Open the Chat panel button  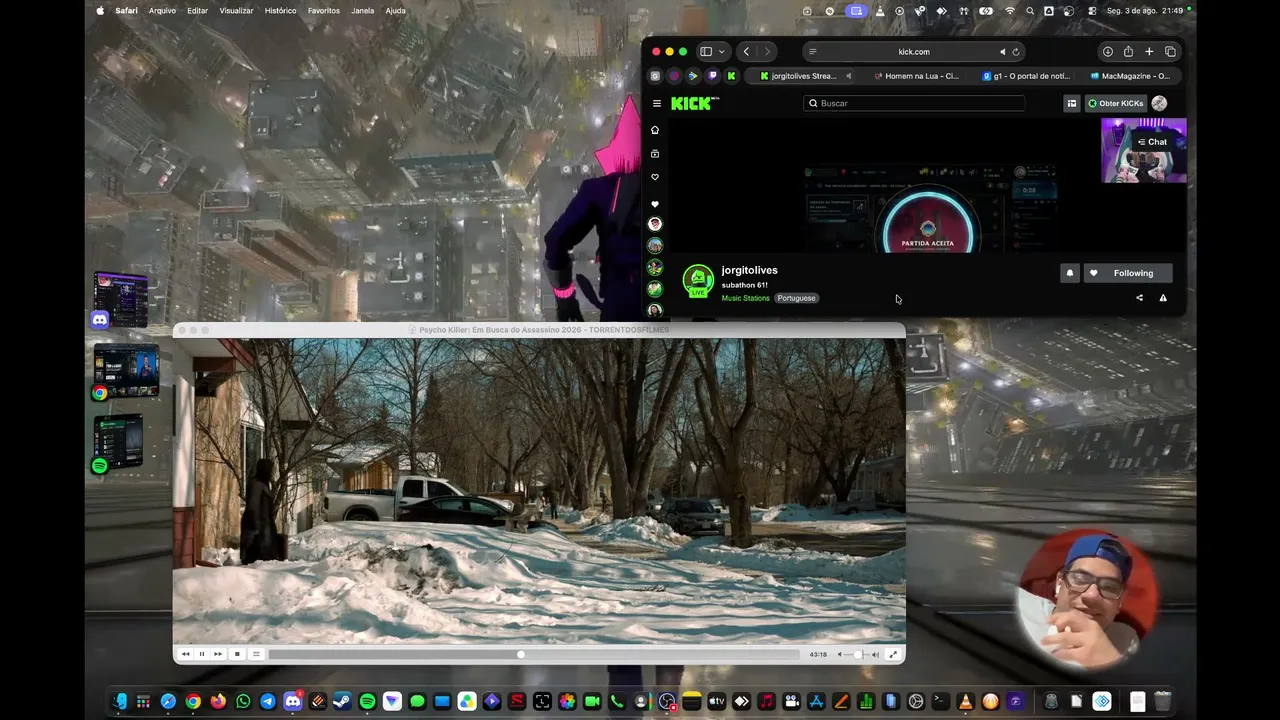pos(1152,142)
